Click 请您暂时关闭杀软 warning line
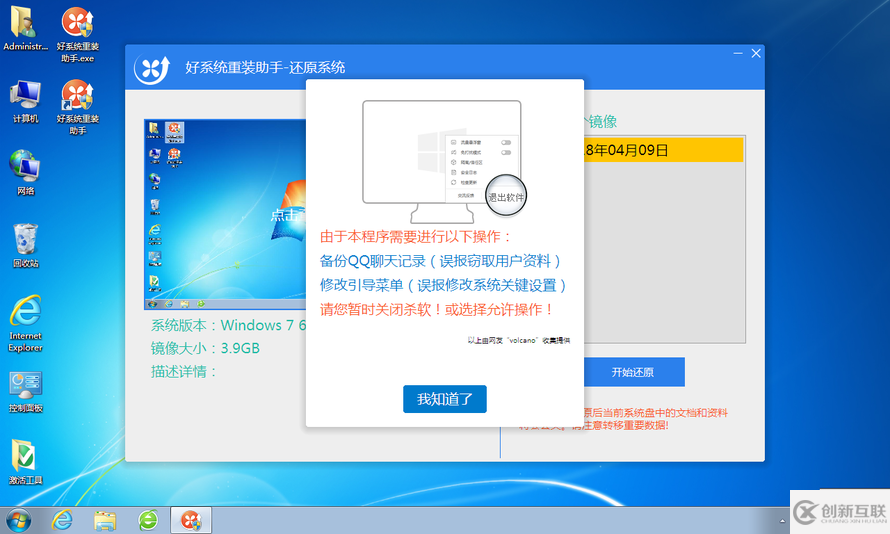Image resolution: width=890 pixels, height=534 pixels. (x=437, y=310)
